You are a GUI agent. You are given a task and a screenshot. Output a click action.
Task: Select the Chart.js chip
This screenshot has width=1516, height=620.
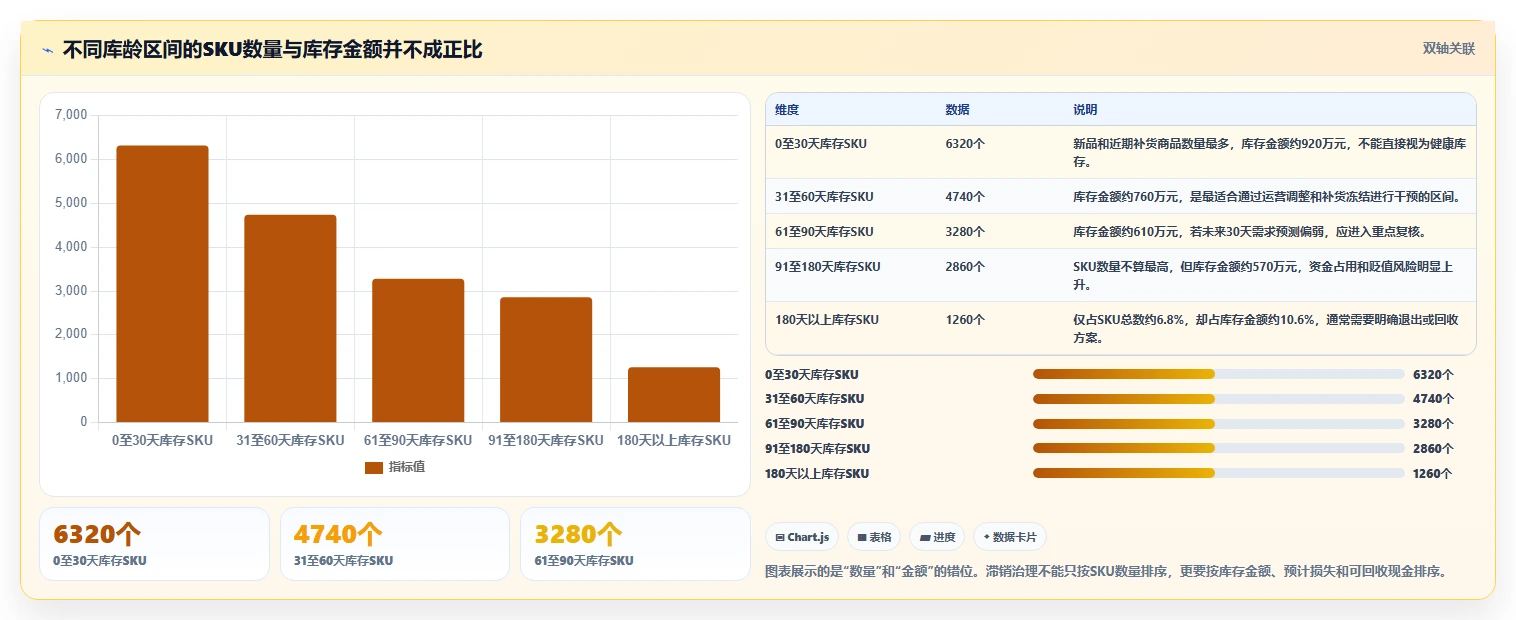pyautogui.click(x=802, y=537)
